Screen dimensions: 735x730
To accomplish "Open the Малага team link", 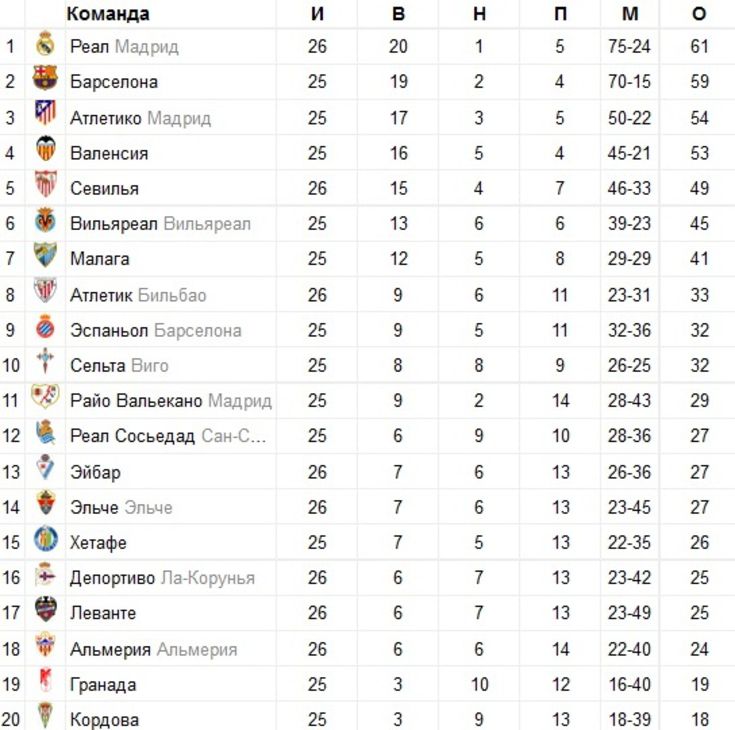I will (99, 259).
